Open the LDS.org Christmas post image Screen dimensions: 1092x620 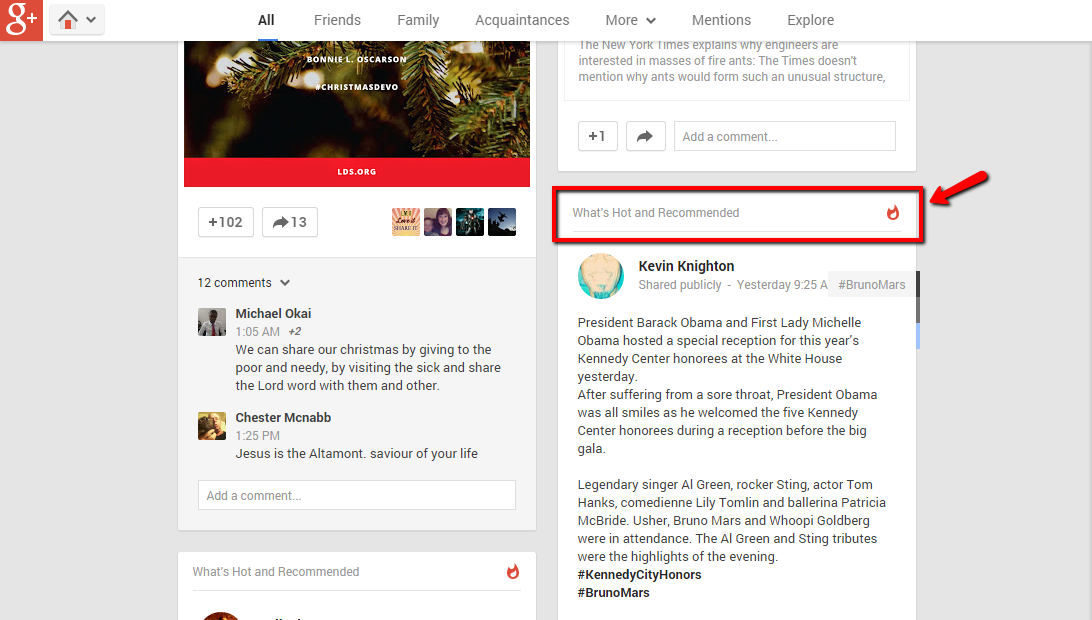(357, 114)
